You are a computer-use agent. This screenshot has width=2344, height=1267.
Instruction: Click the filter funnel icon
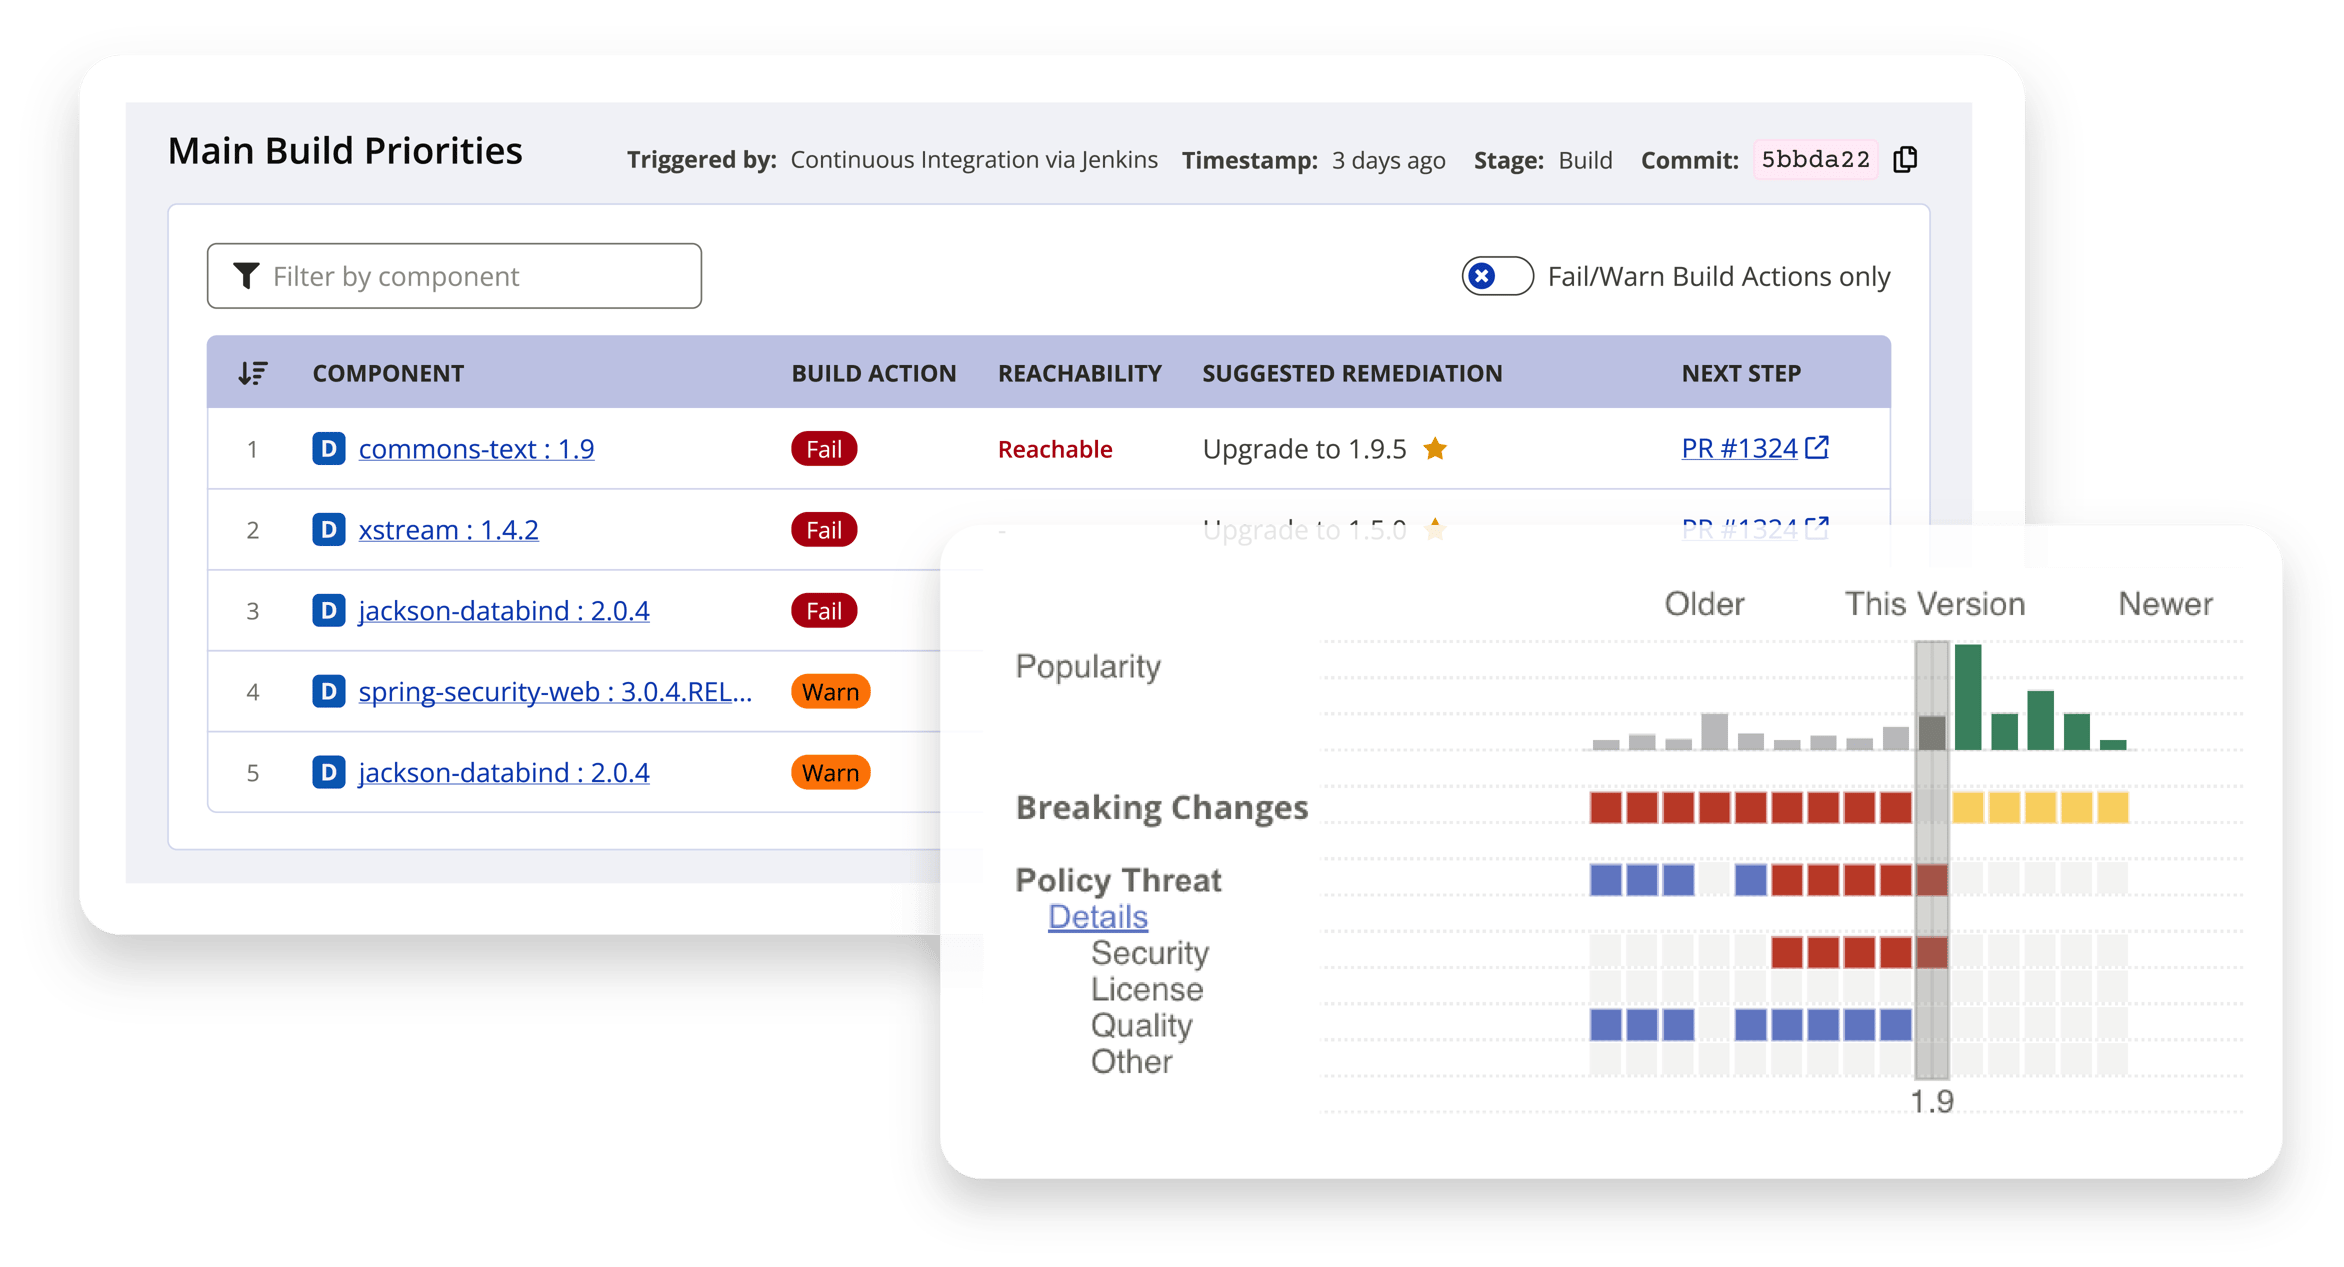click(246, 275)
